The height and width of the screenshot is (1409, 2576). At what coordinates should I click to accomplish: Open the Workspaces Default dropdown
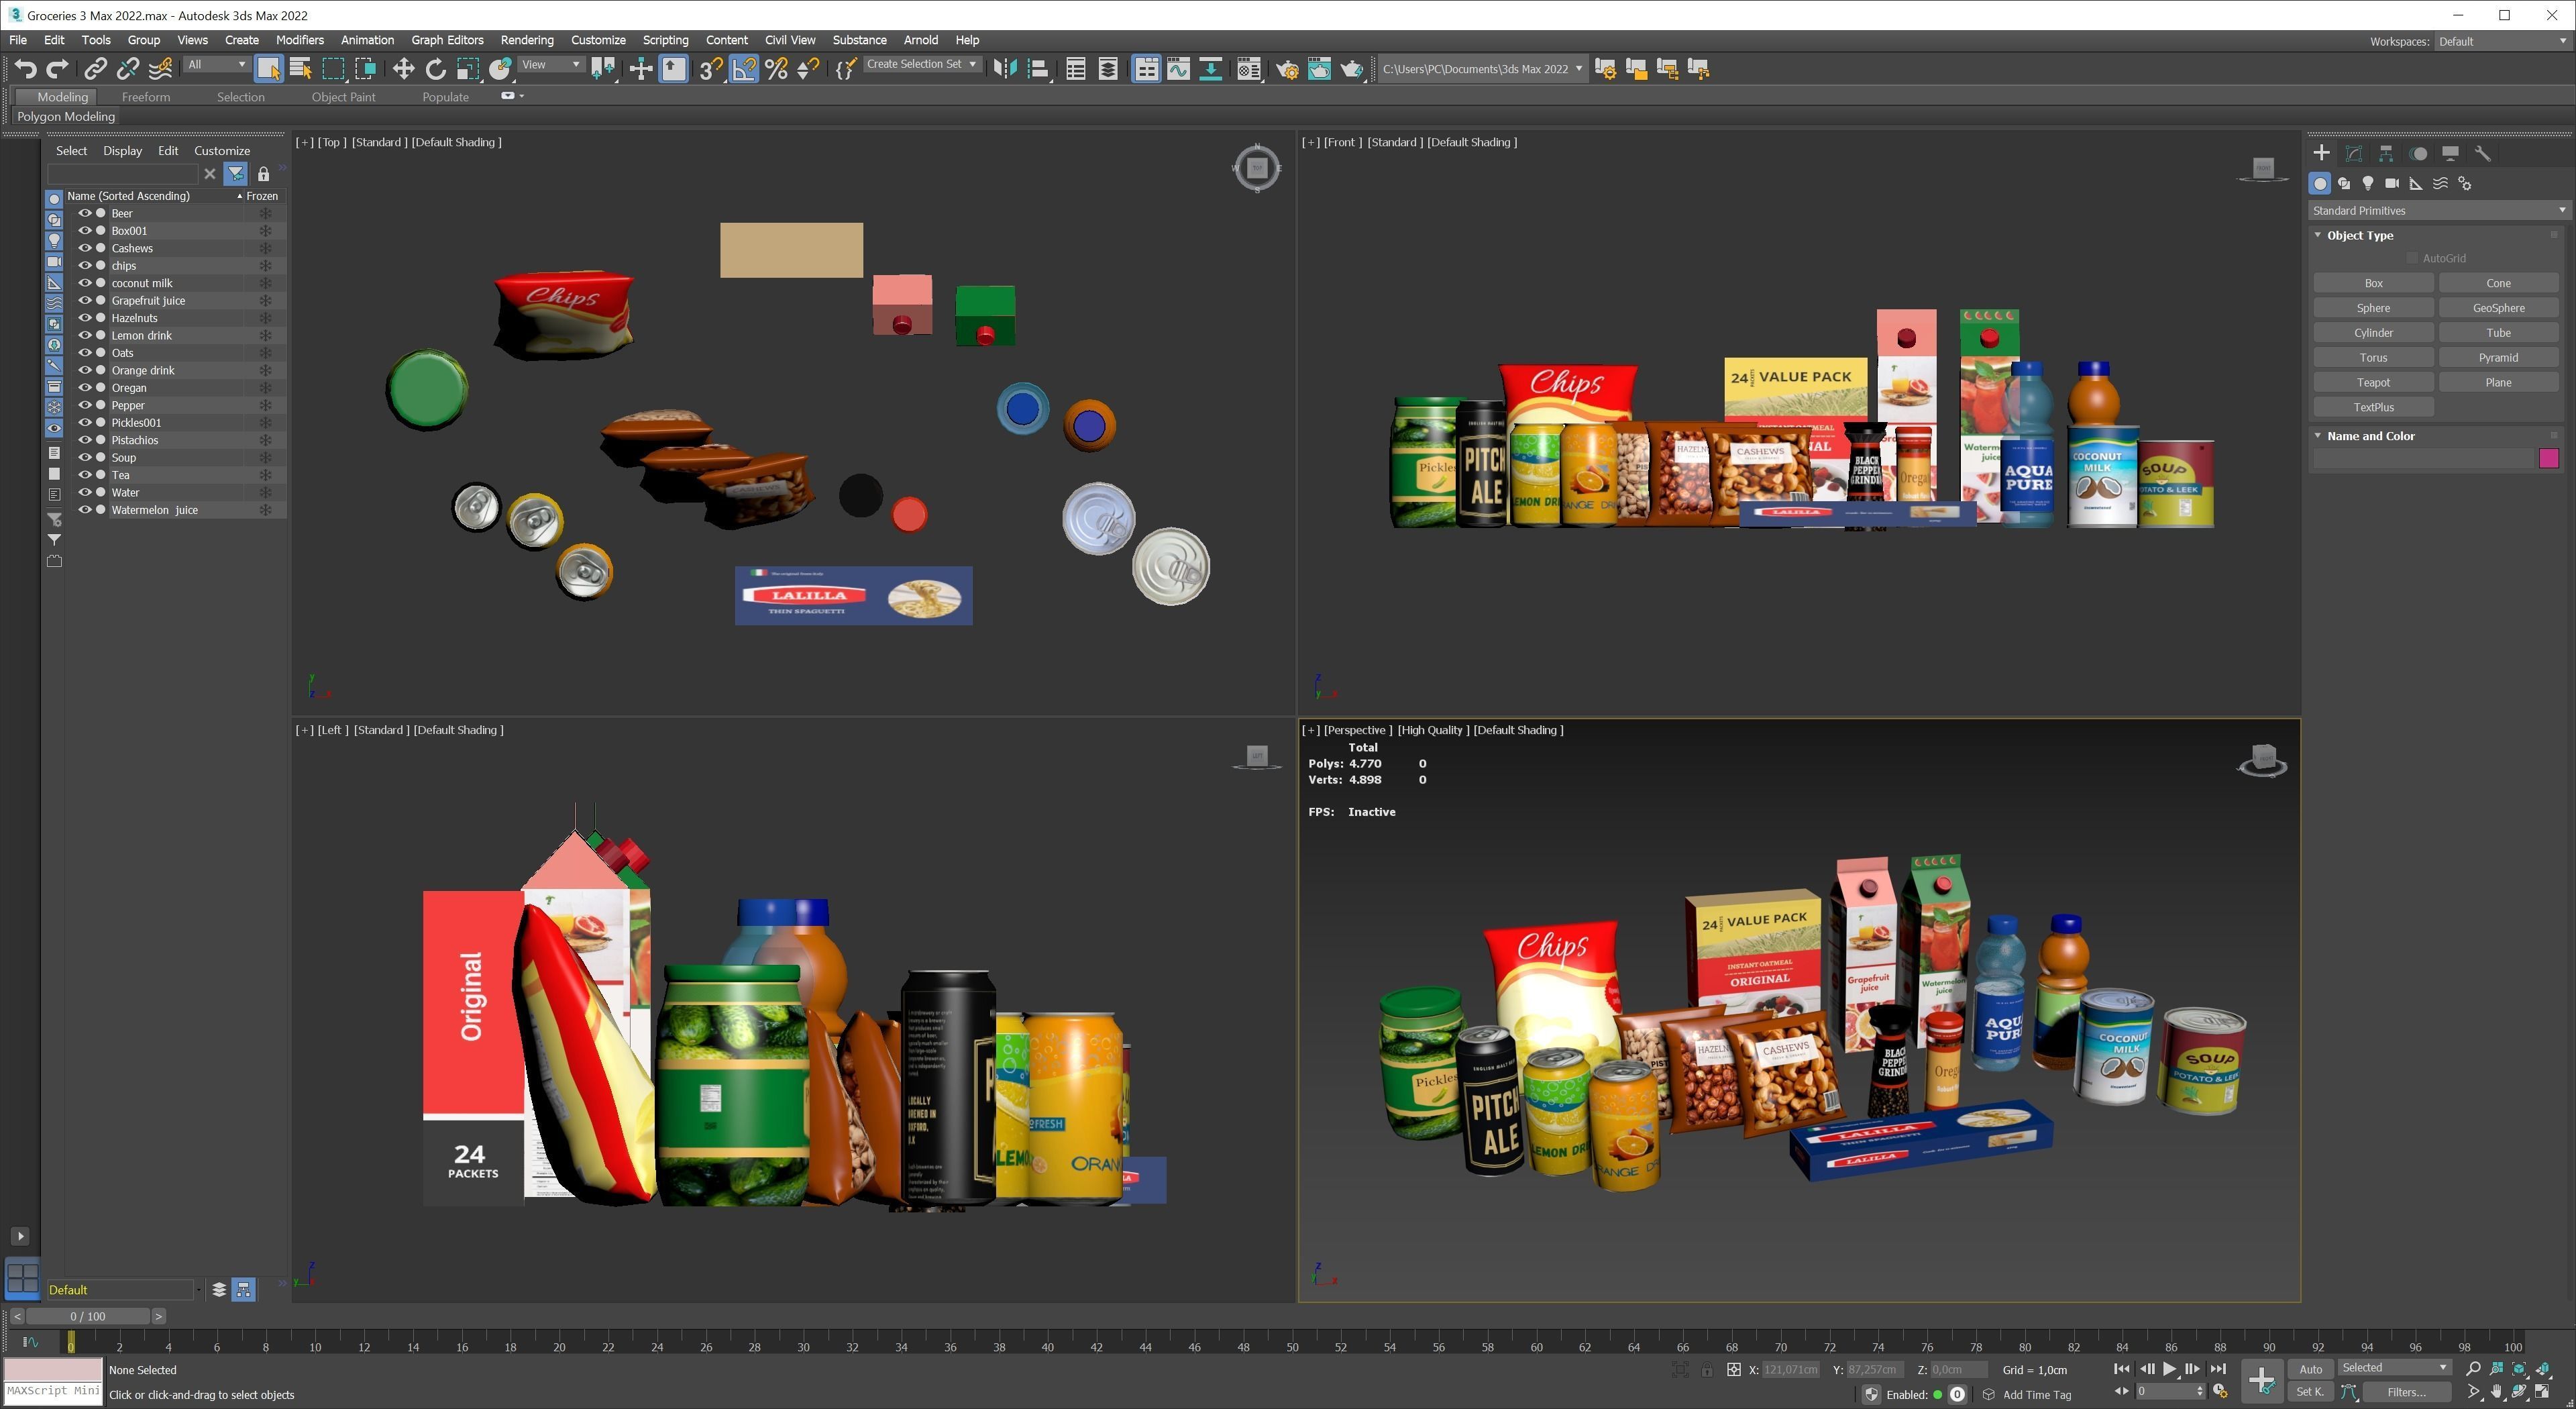coord(2502,41)
